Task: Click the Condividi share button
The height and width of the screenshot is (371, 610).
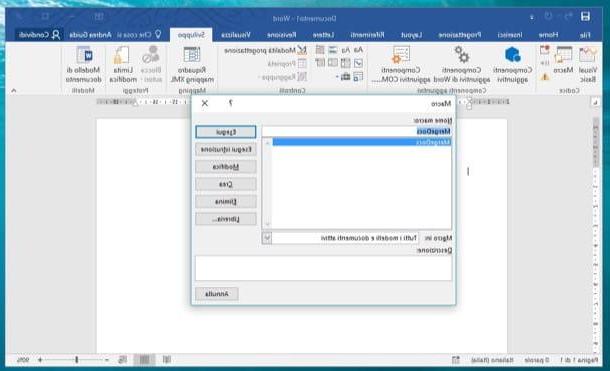Action: pyautogui.click(x=40, y=35)
